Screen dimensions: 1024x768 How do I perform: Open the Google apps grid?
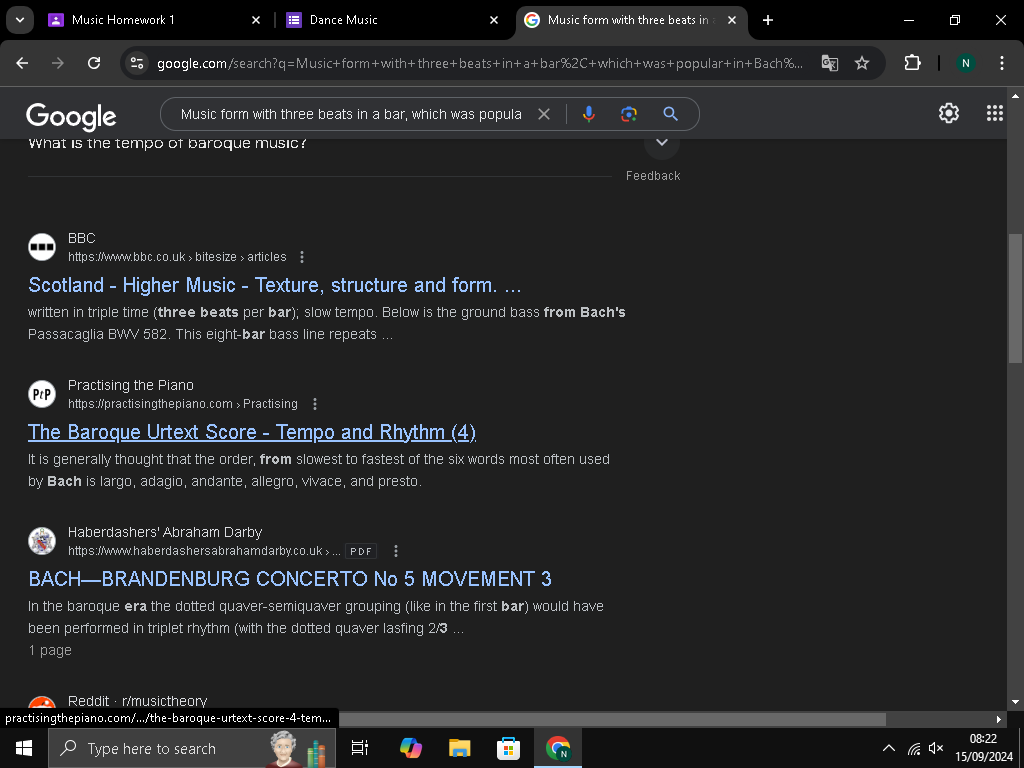pyautogui.click(x=995, y=113)
